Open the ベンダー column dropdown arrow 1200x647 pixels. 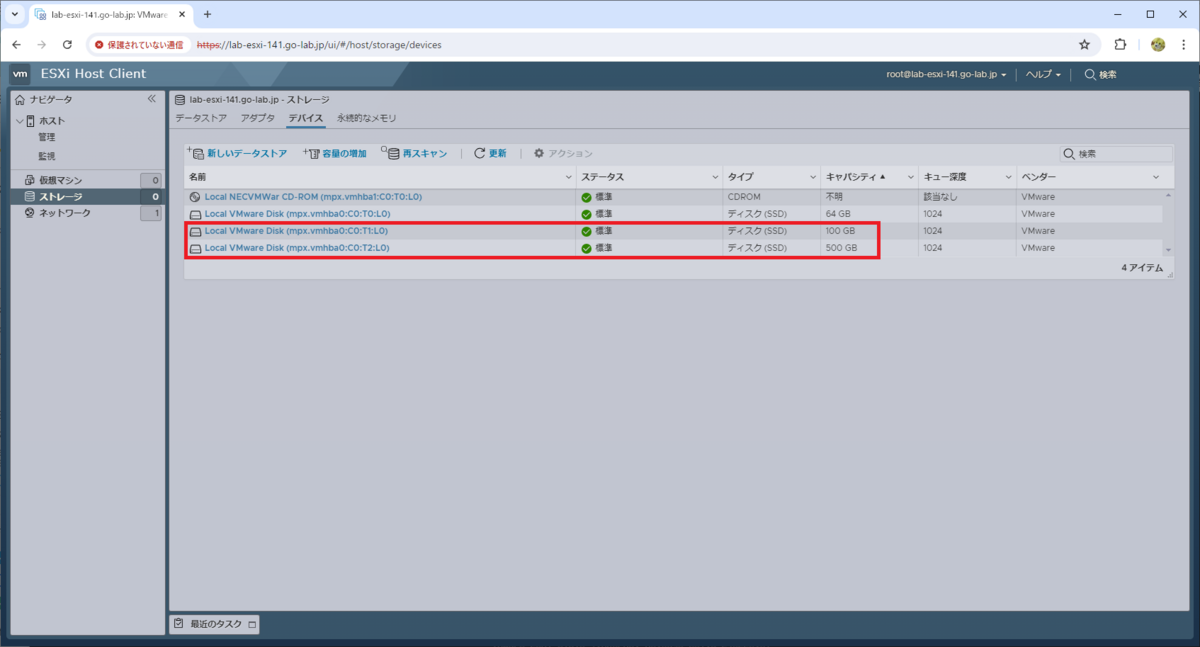[x=1156, y=177]
